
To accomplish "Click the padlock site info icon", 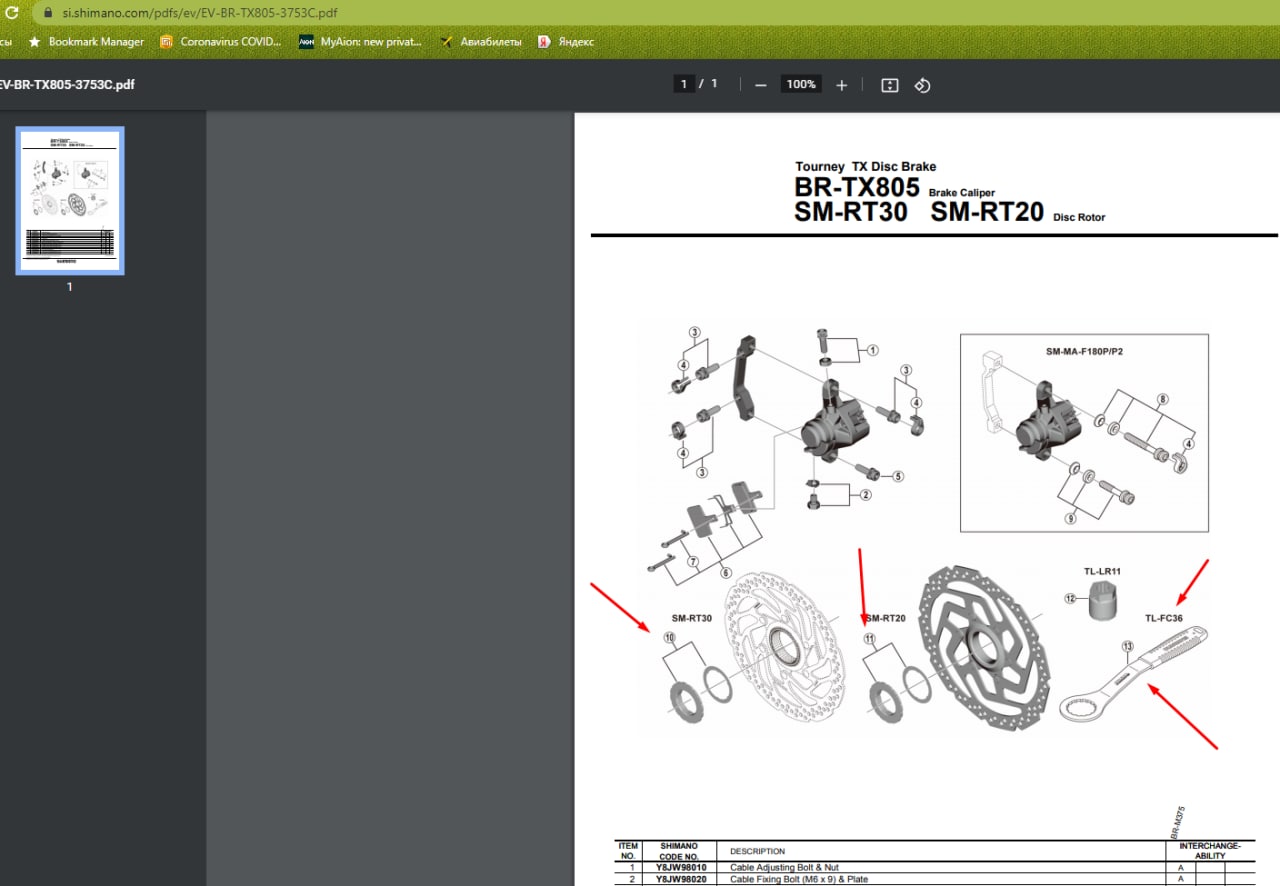I will (47, 13).
